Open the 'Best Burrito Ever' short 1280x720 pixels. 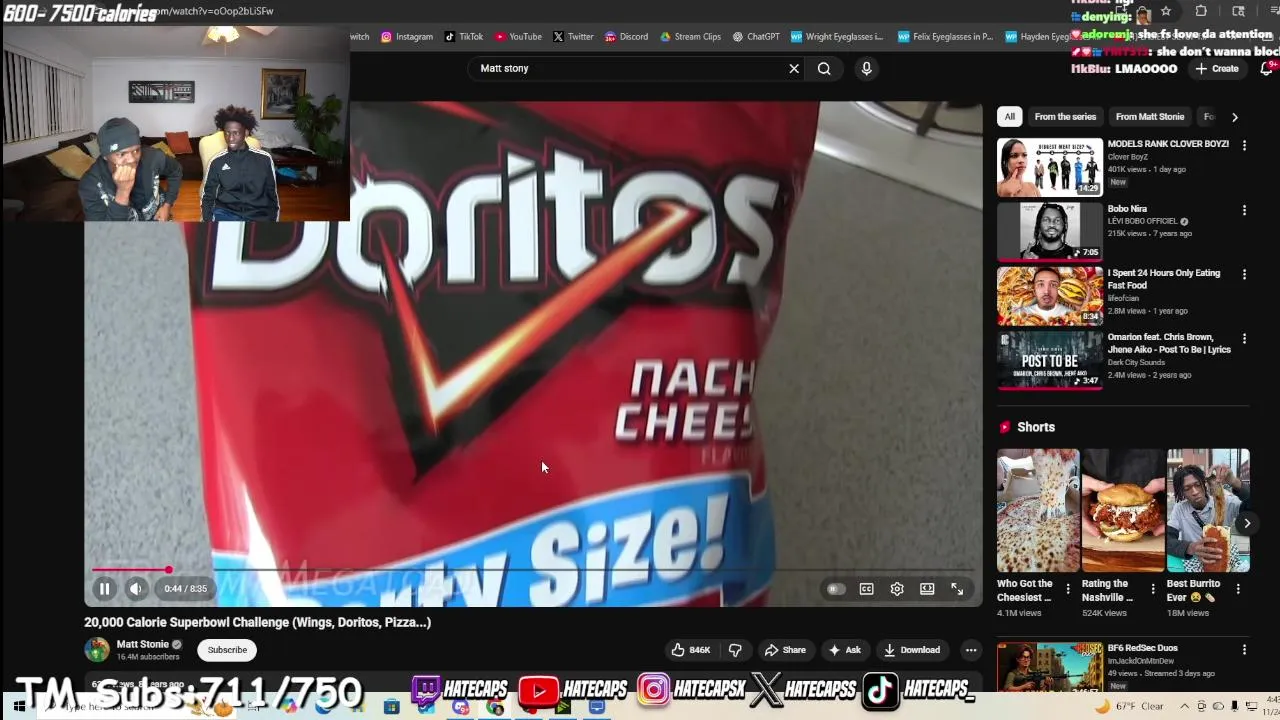click(x=1208, y=510)
